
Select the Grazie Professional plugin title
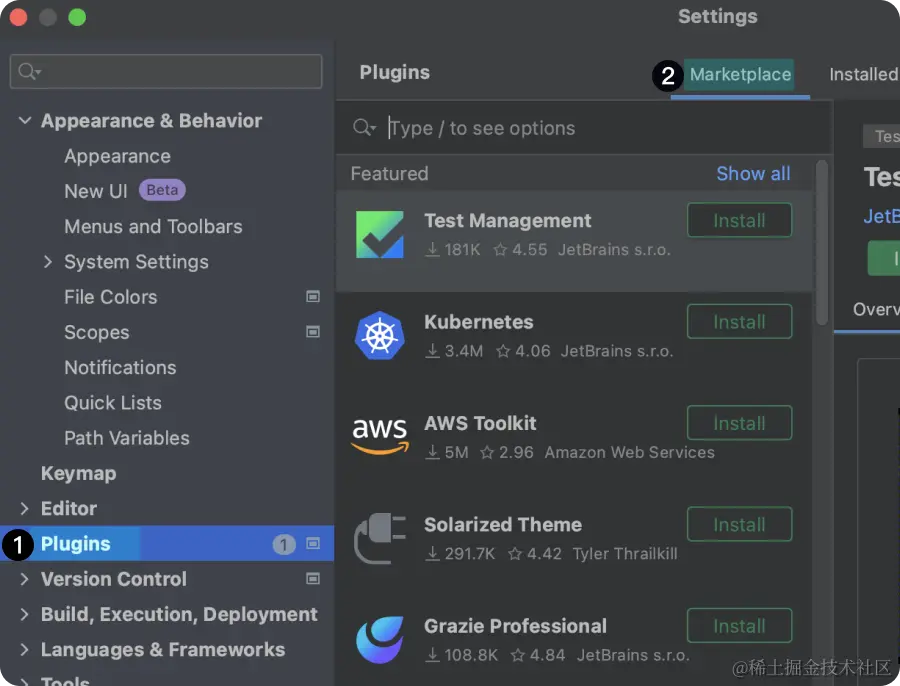tap(515, 626)
